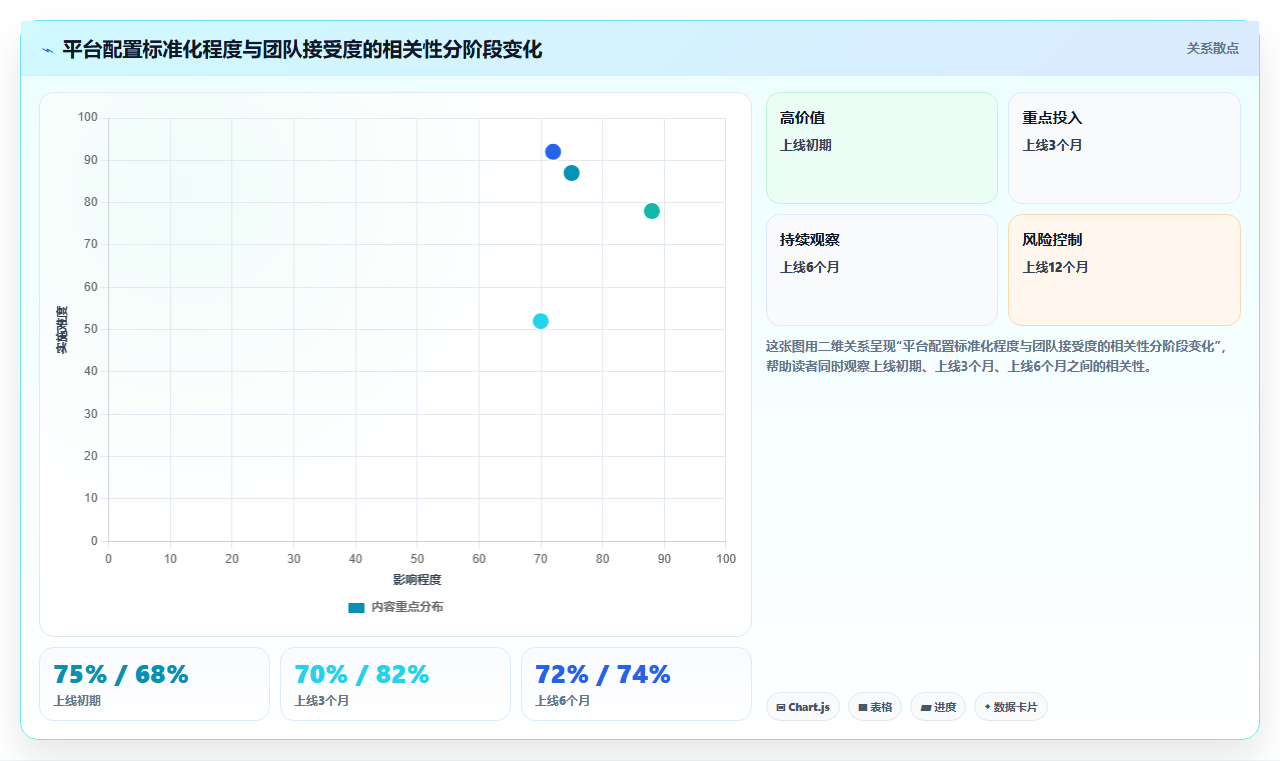Click 上线6个月 in 持续观察 card
This screenshot has width=1280, height=761.
pos(810,267)
